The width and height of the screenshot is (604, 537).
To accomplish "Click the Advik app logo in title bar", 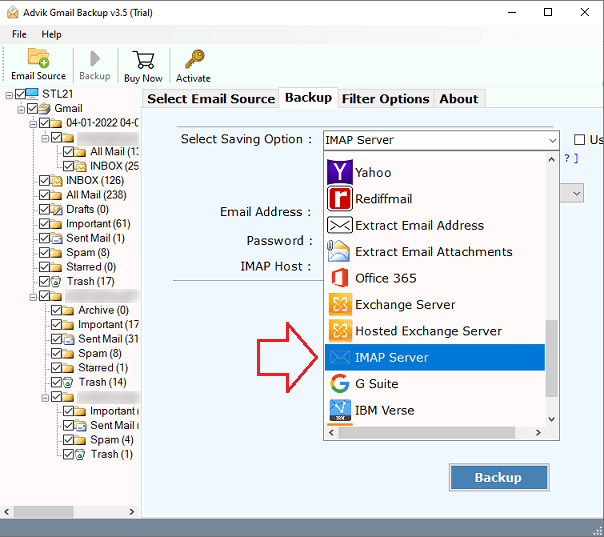I will [12, 13].
